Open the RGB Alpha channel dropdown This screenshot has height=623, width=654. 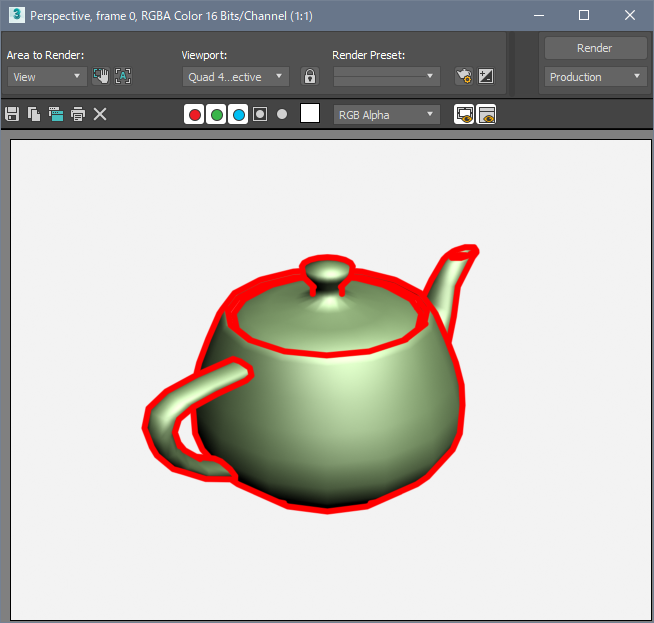click(x=386, y=115)
